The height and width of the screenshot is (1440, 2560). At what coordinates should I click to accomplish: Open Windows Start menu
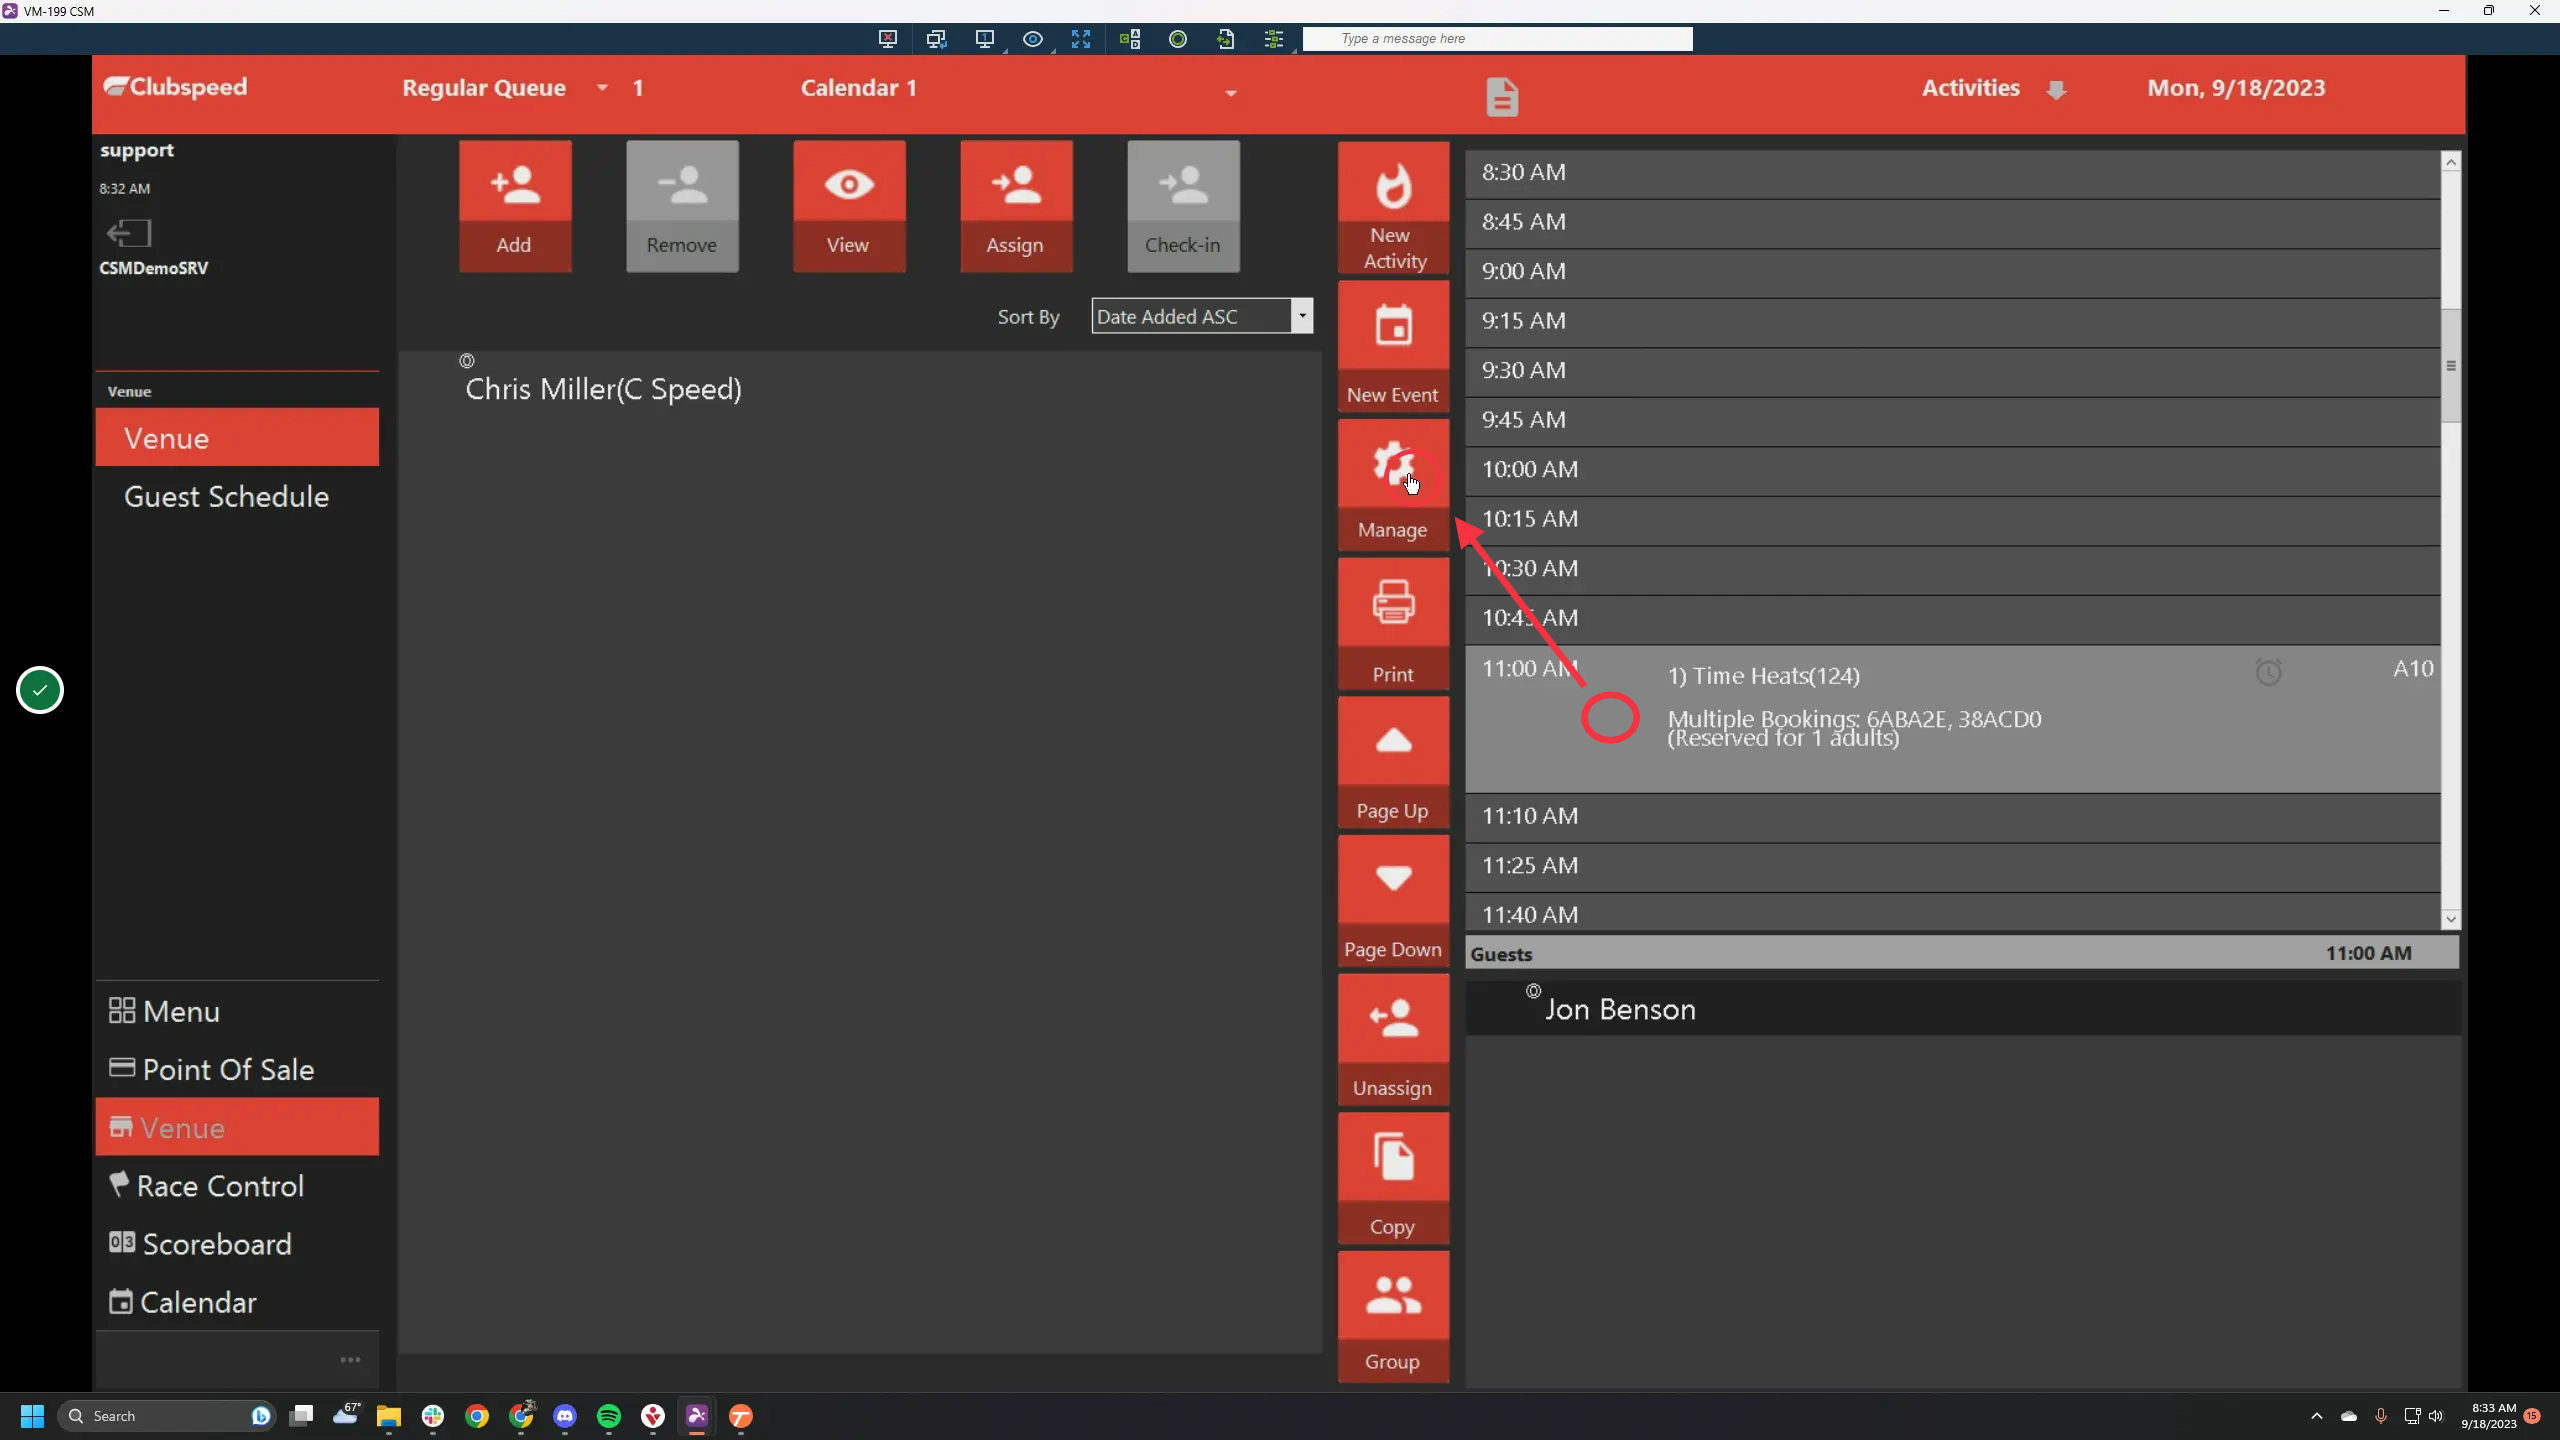[x=32, y=1416]
